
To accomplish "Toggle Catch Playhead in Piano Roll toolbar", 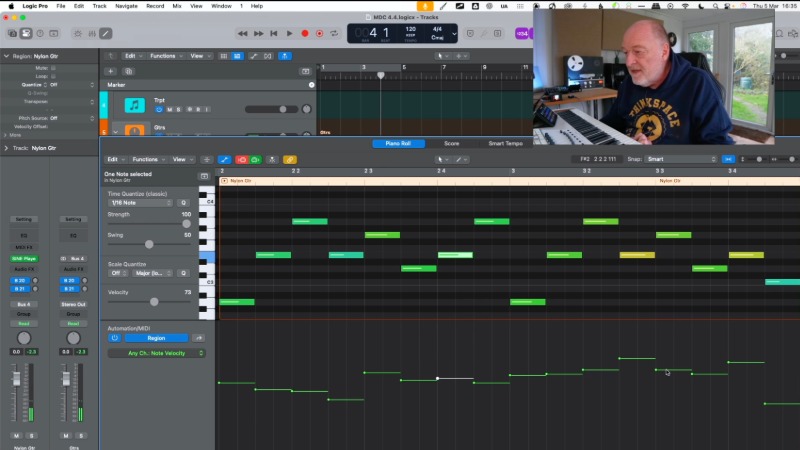I will (x=272, y=160).
